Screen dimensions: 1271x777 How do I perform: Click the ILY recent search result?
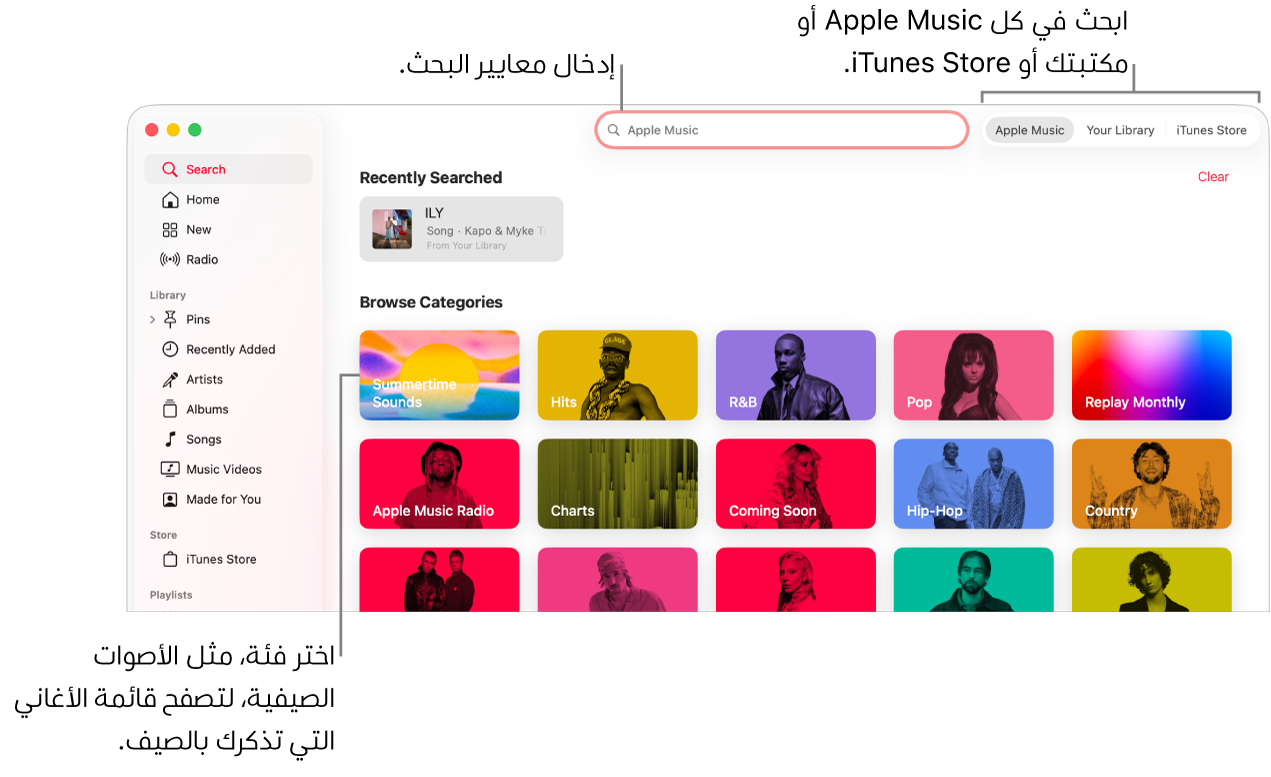(461, 228)
